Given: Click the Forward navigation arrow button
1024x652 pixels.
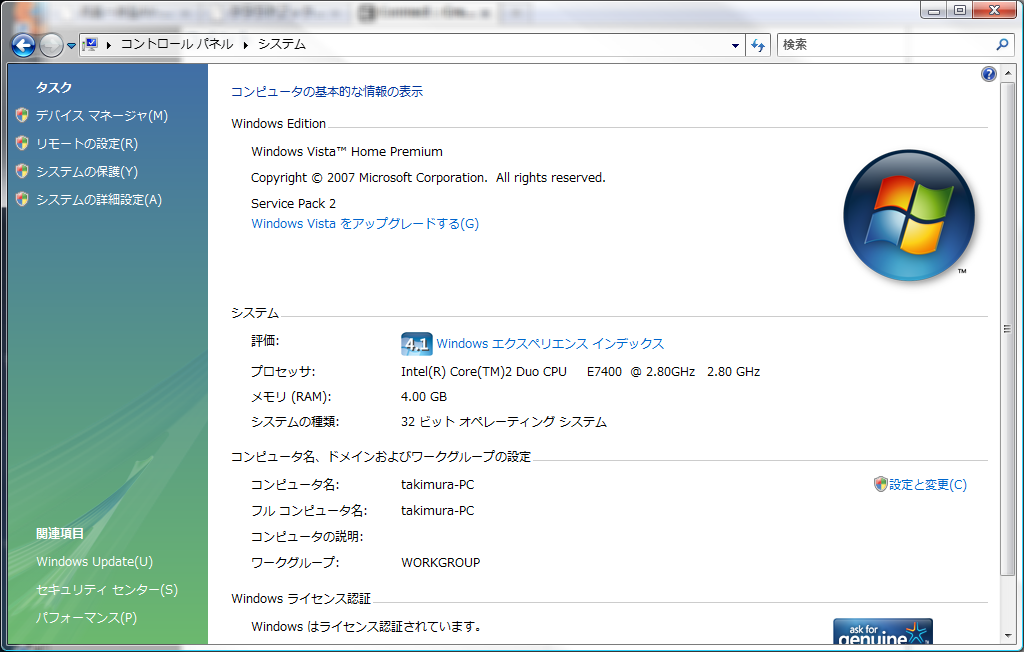Looking at the screenshot, I should 51,45.
